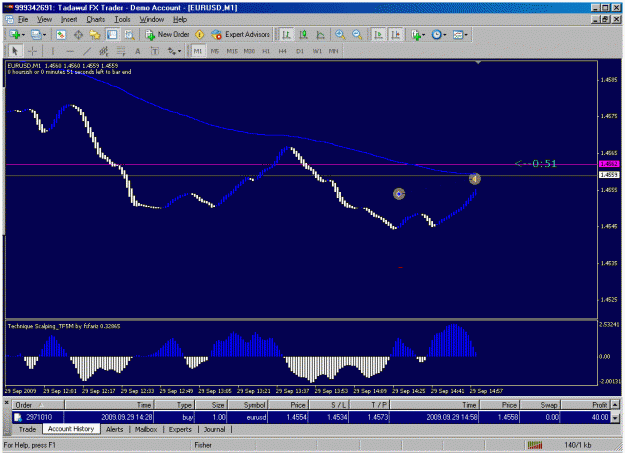The height and width of the screenshot is (453, 625).
Task: Select the Cursor arrow tool
Action: point(15,51)
